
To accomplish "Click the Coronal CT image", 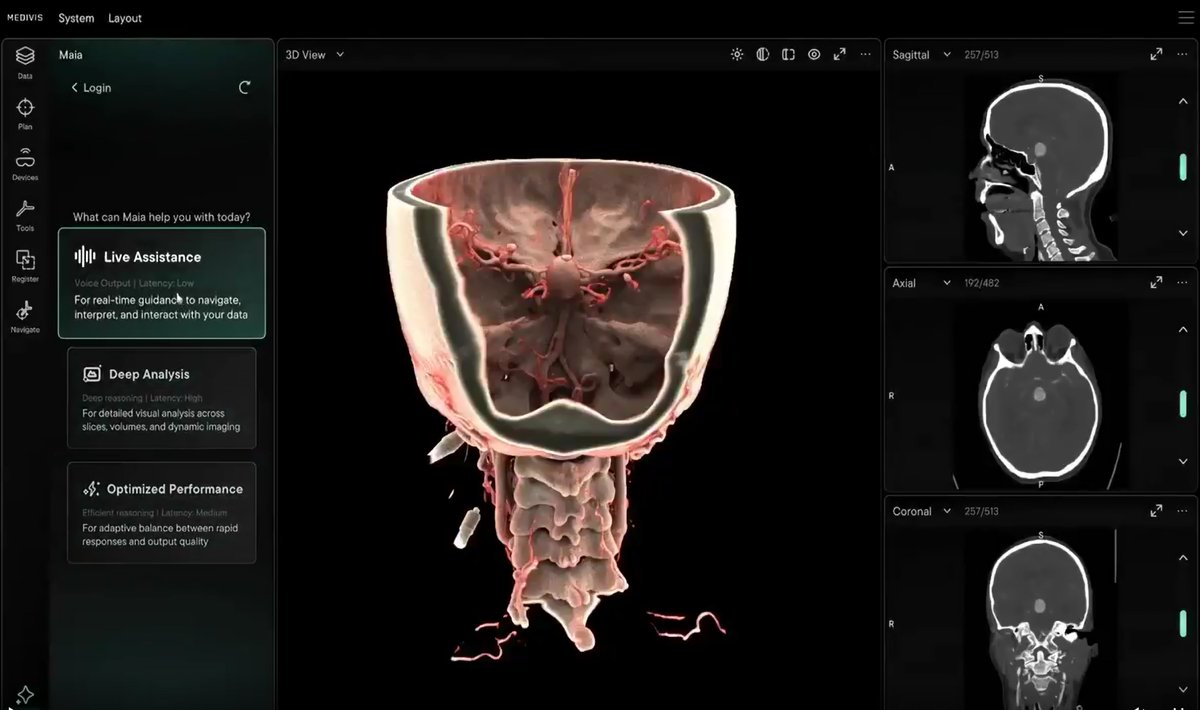I will pyautogui.click(x=1040, y=620).
